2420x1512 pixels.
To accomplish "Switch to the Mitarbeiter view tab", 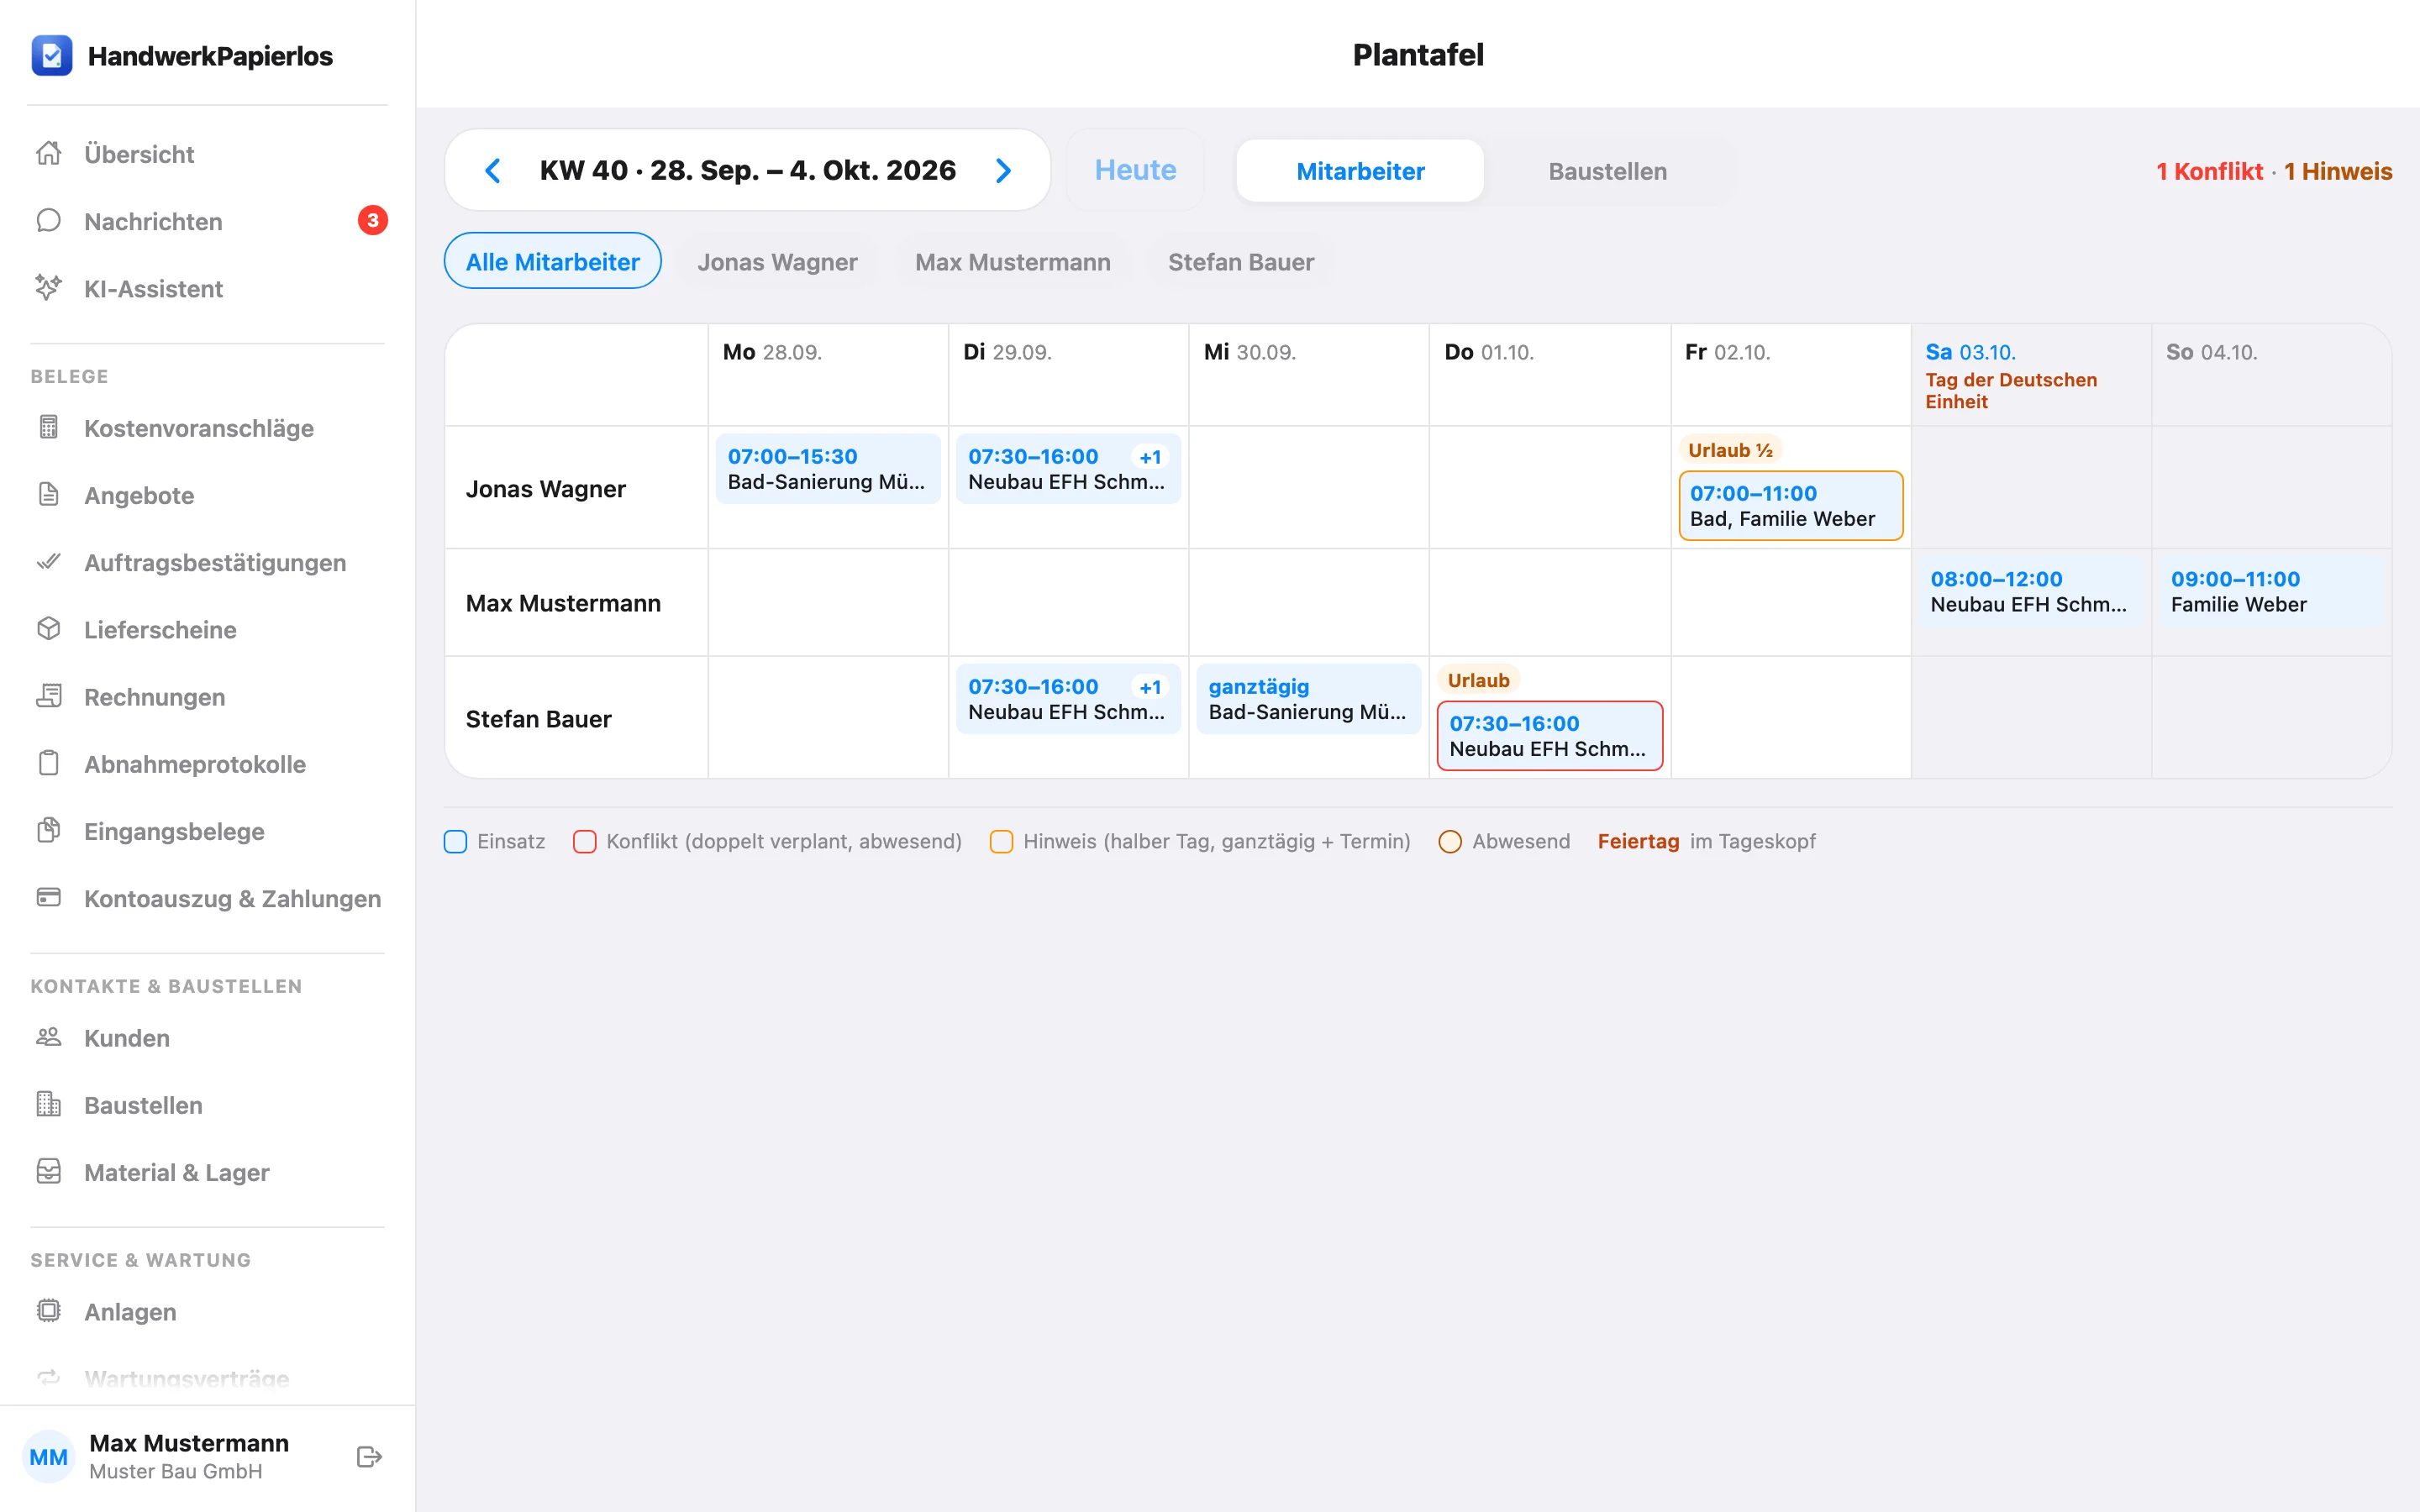I will [1360, 171].
